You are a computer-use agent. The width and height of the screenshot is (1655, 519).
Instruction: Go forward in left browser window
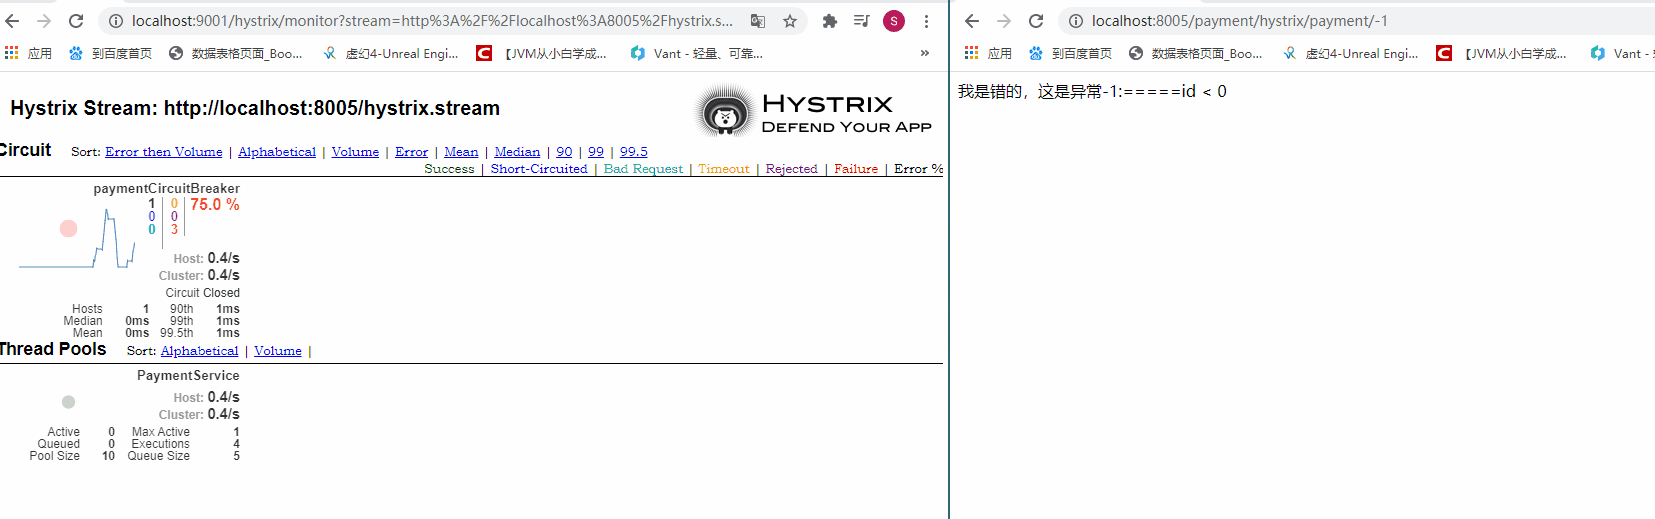pyautogui.click(x=44, y=21)
